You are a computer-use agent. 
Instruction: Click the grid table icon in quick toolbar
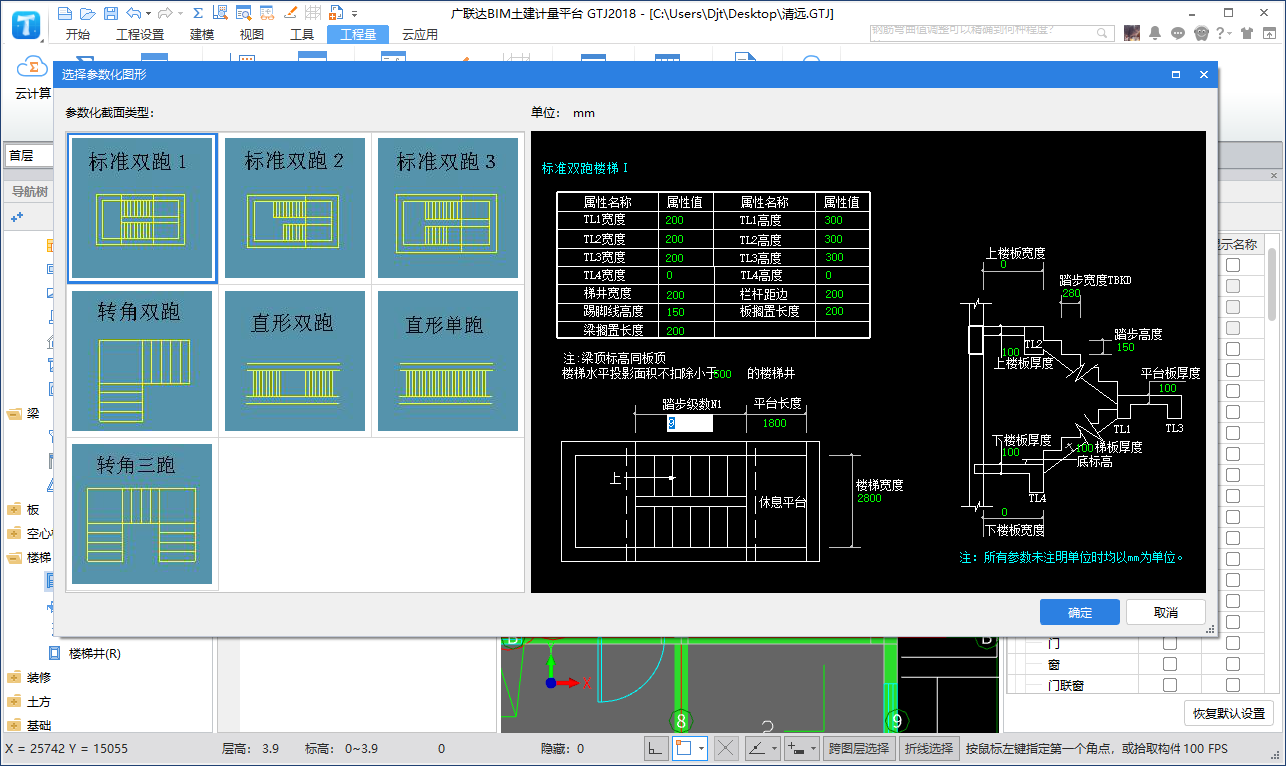tap(313, 13)
